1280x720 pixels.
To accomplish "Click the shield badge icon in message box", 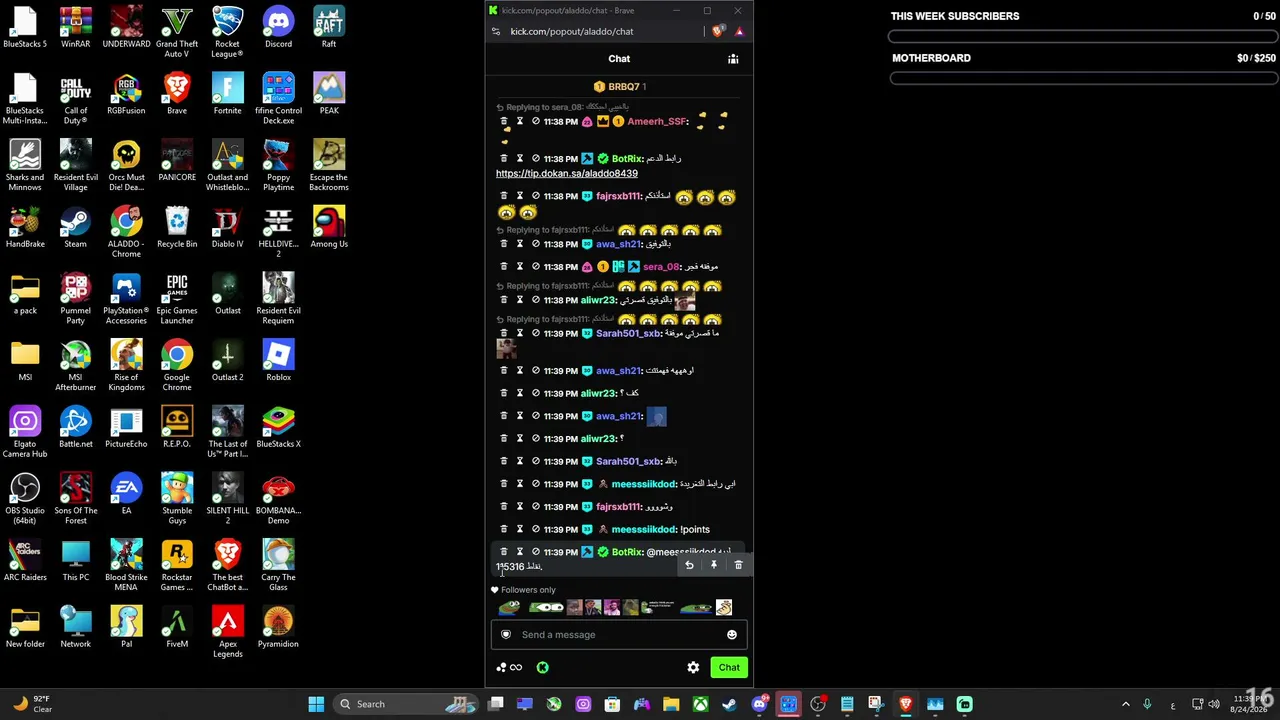I will pos(506,635).
